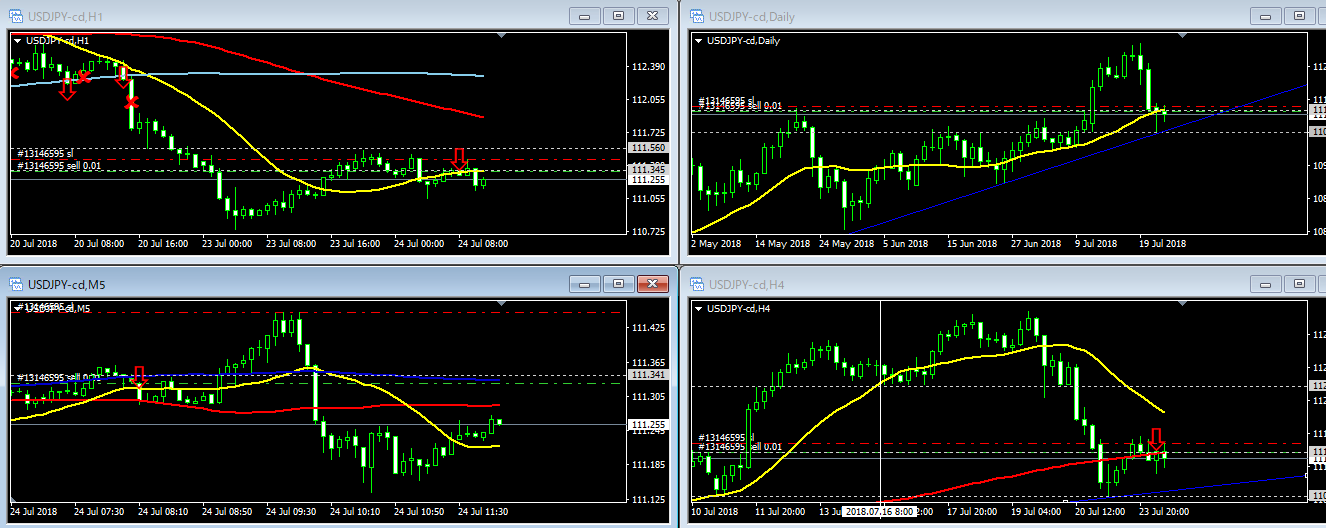Click the #13146595 sl label on H1 chart

(45, 153)
